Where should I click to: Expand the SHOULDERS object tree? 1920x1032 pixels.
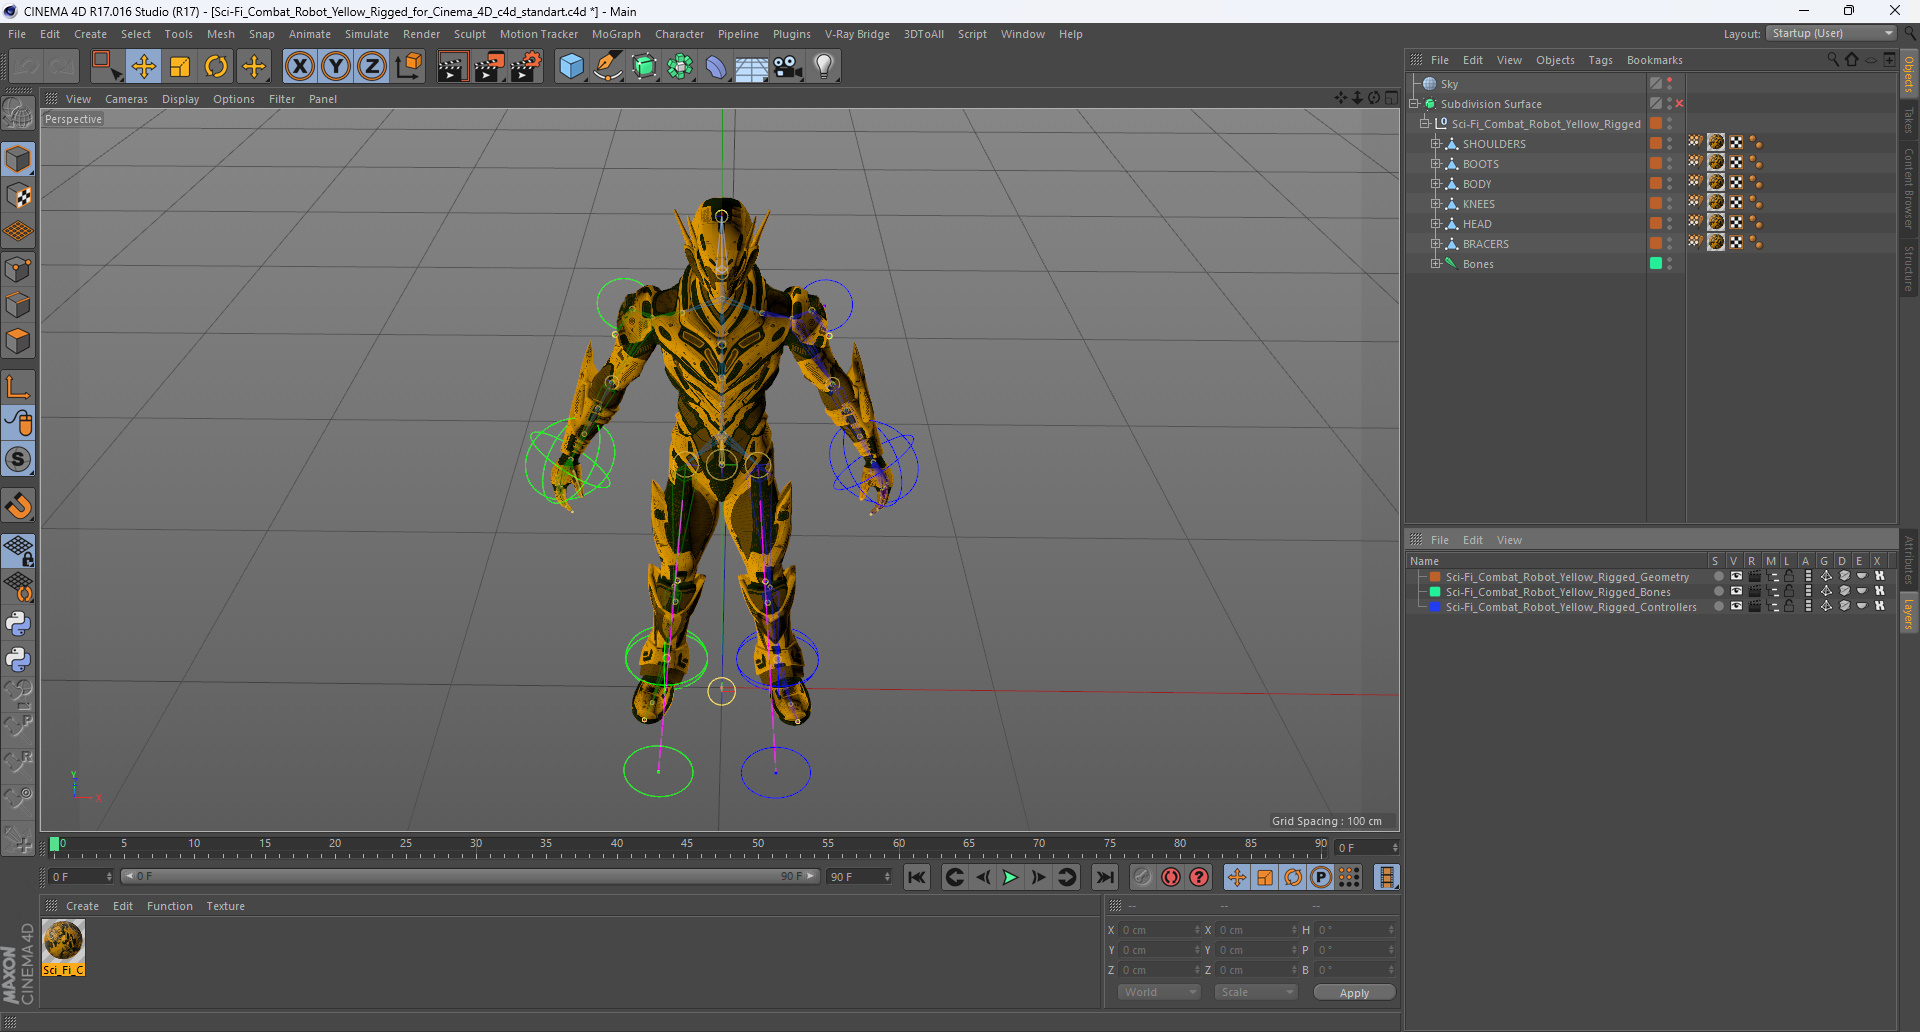coord(1435,144)
